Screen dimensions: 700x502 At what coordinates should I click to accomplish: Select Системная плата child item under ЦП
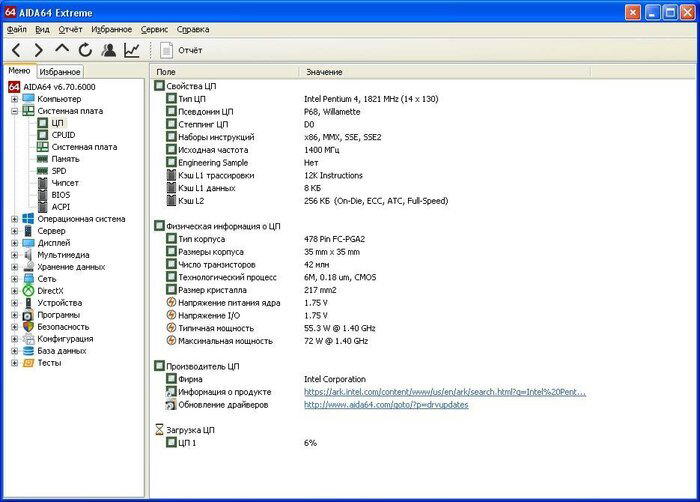84,147
